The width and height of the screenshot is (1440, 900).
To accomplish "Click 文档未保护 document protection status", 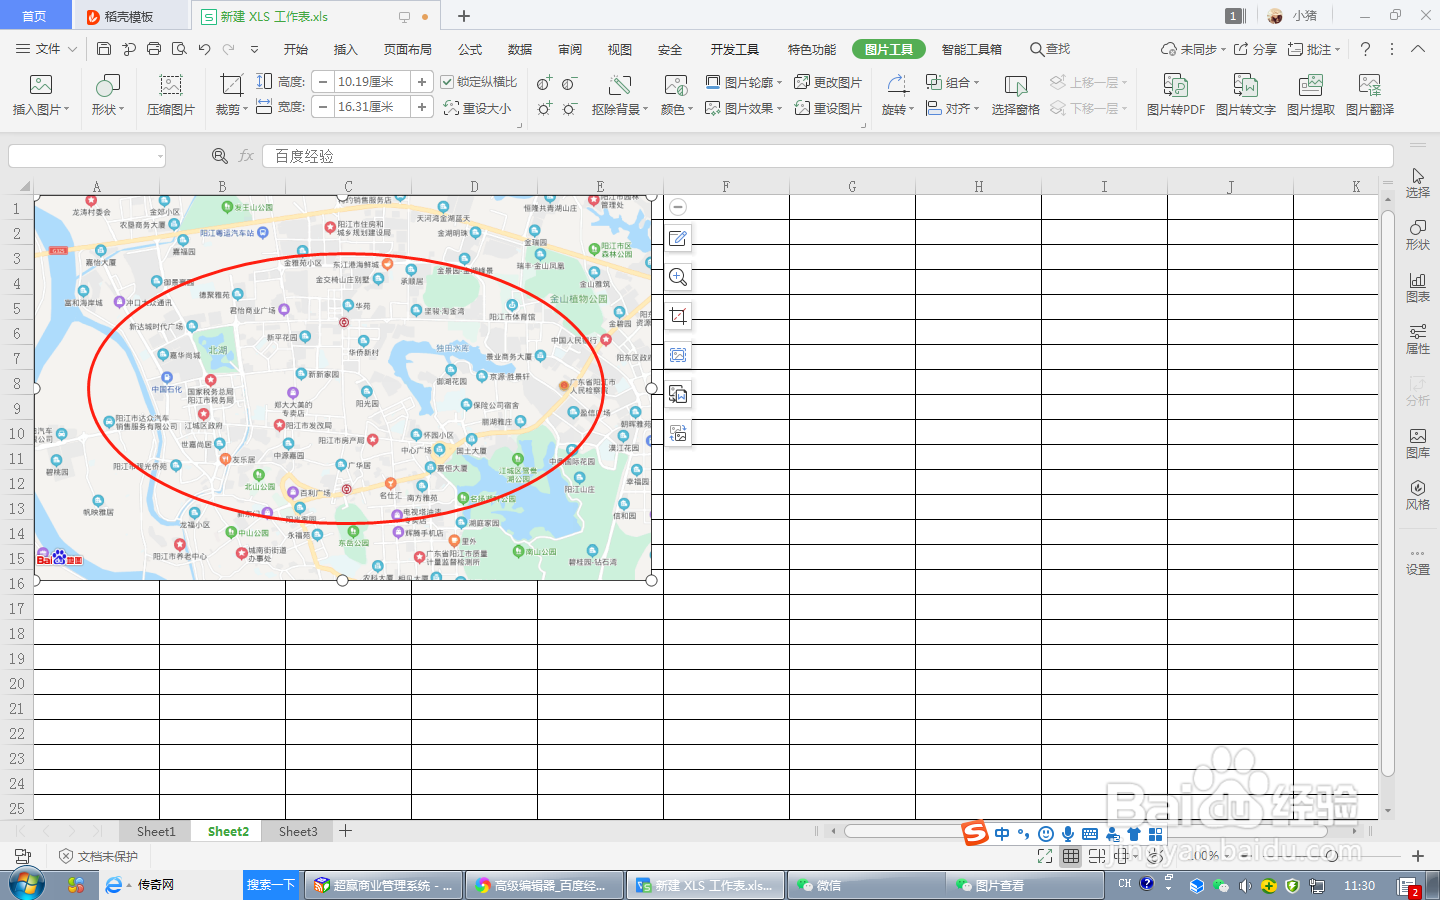I will (x=98, y=856).
